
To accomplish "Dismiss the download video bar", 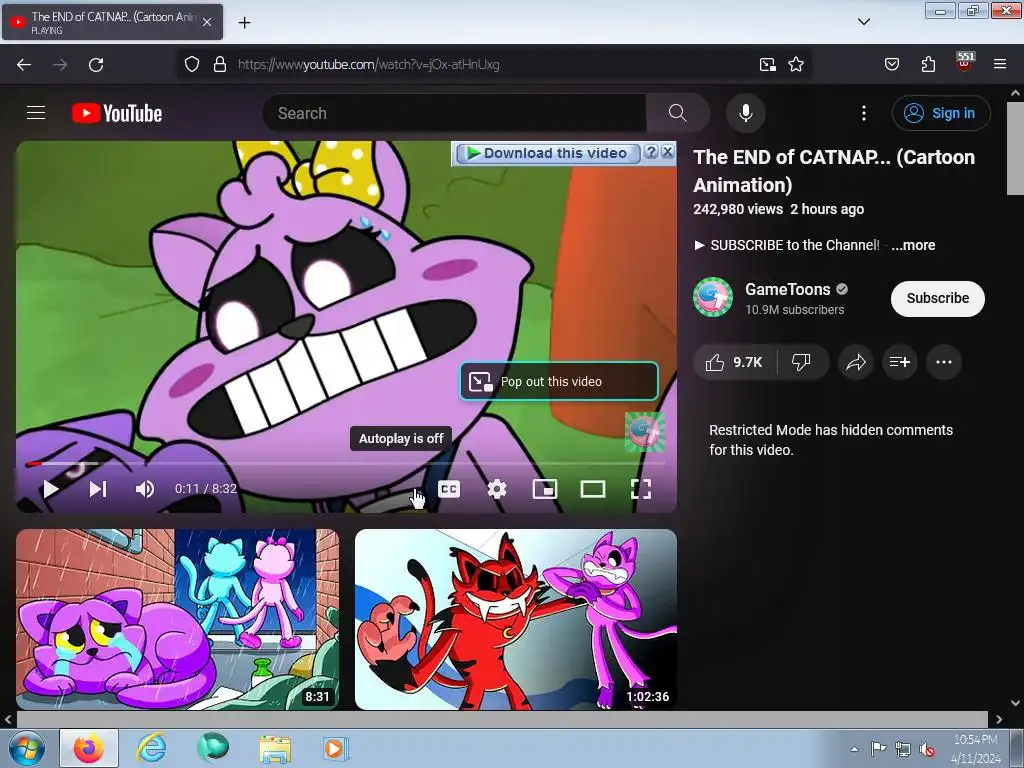I will click(667, 152).
